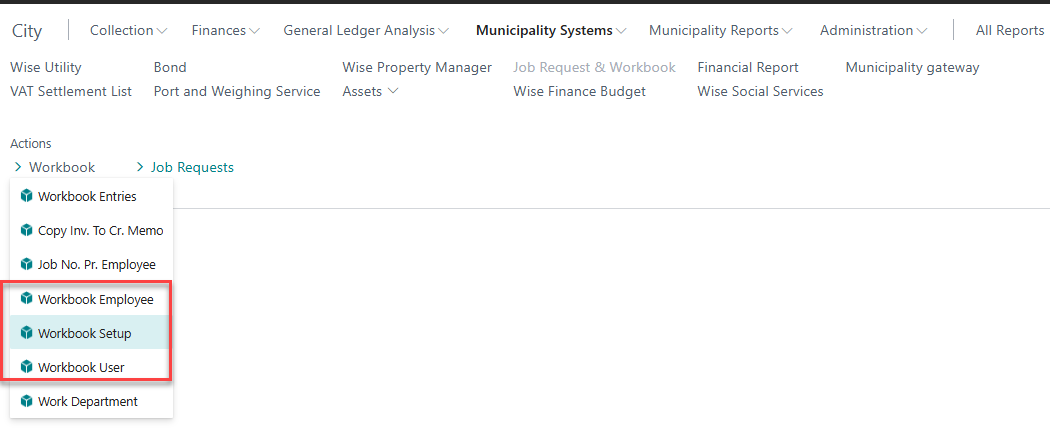Open the Finances menu
The height and width of the screenshot is (440, 1050).
pyautogui.click(x=226, y=30)
